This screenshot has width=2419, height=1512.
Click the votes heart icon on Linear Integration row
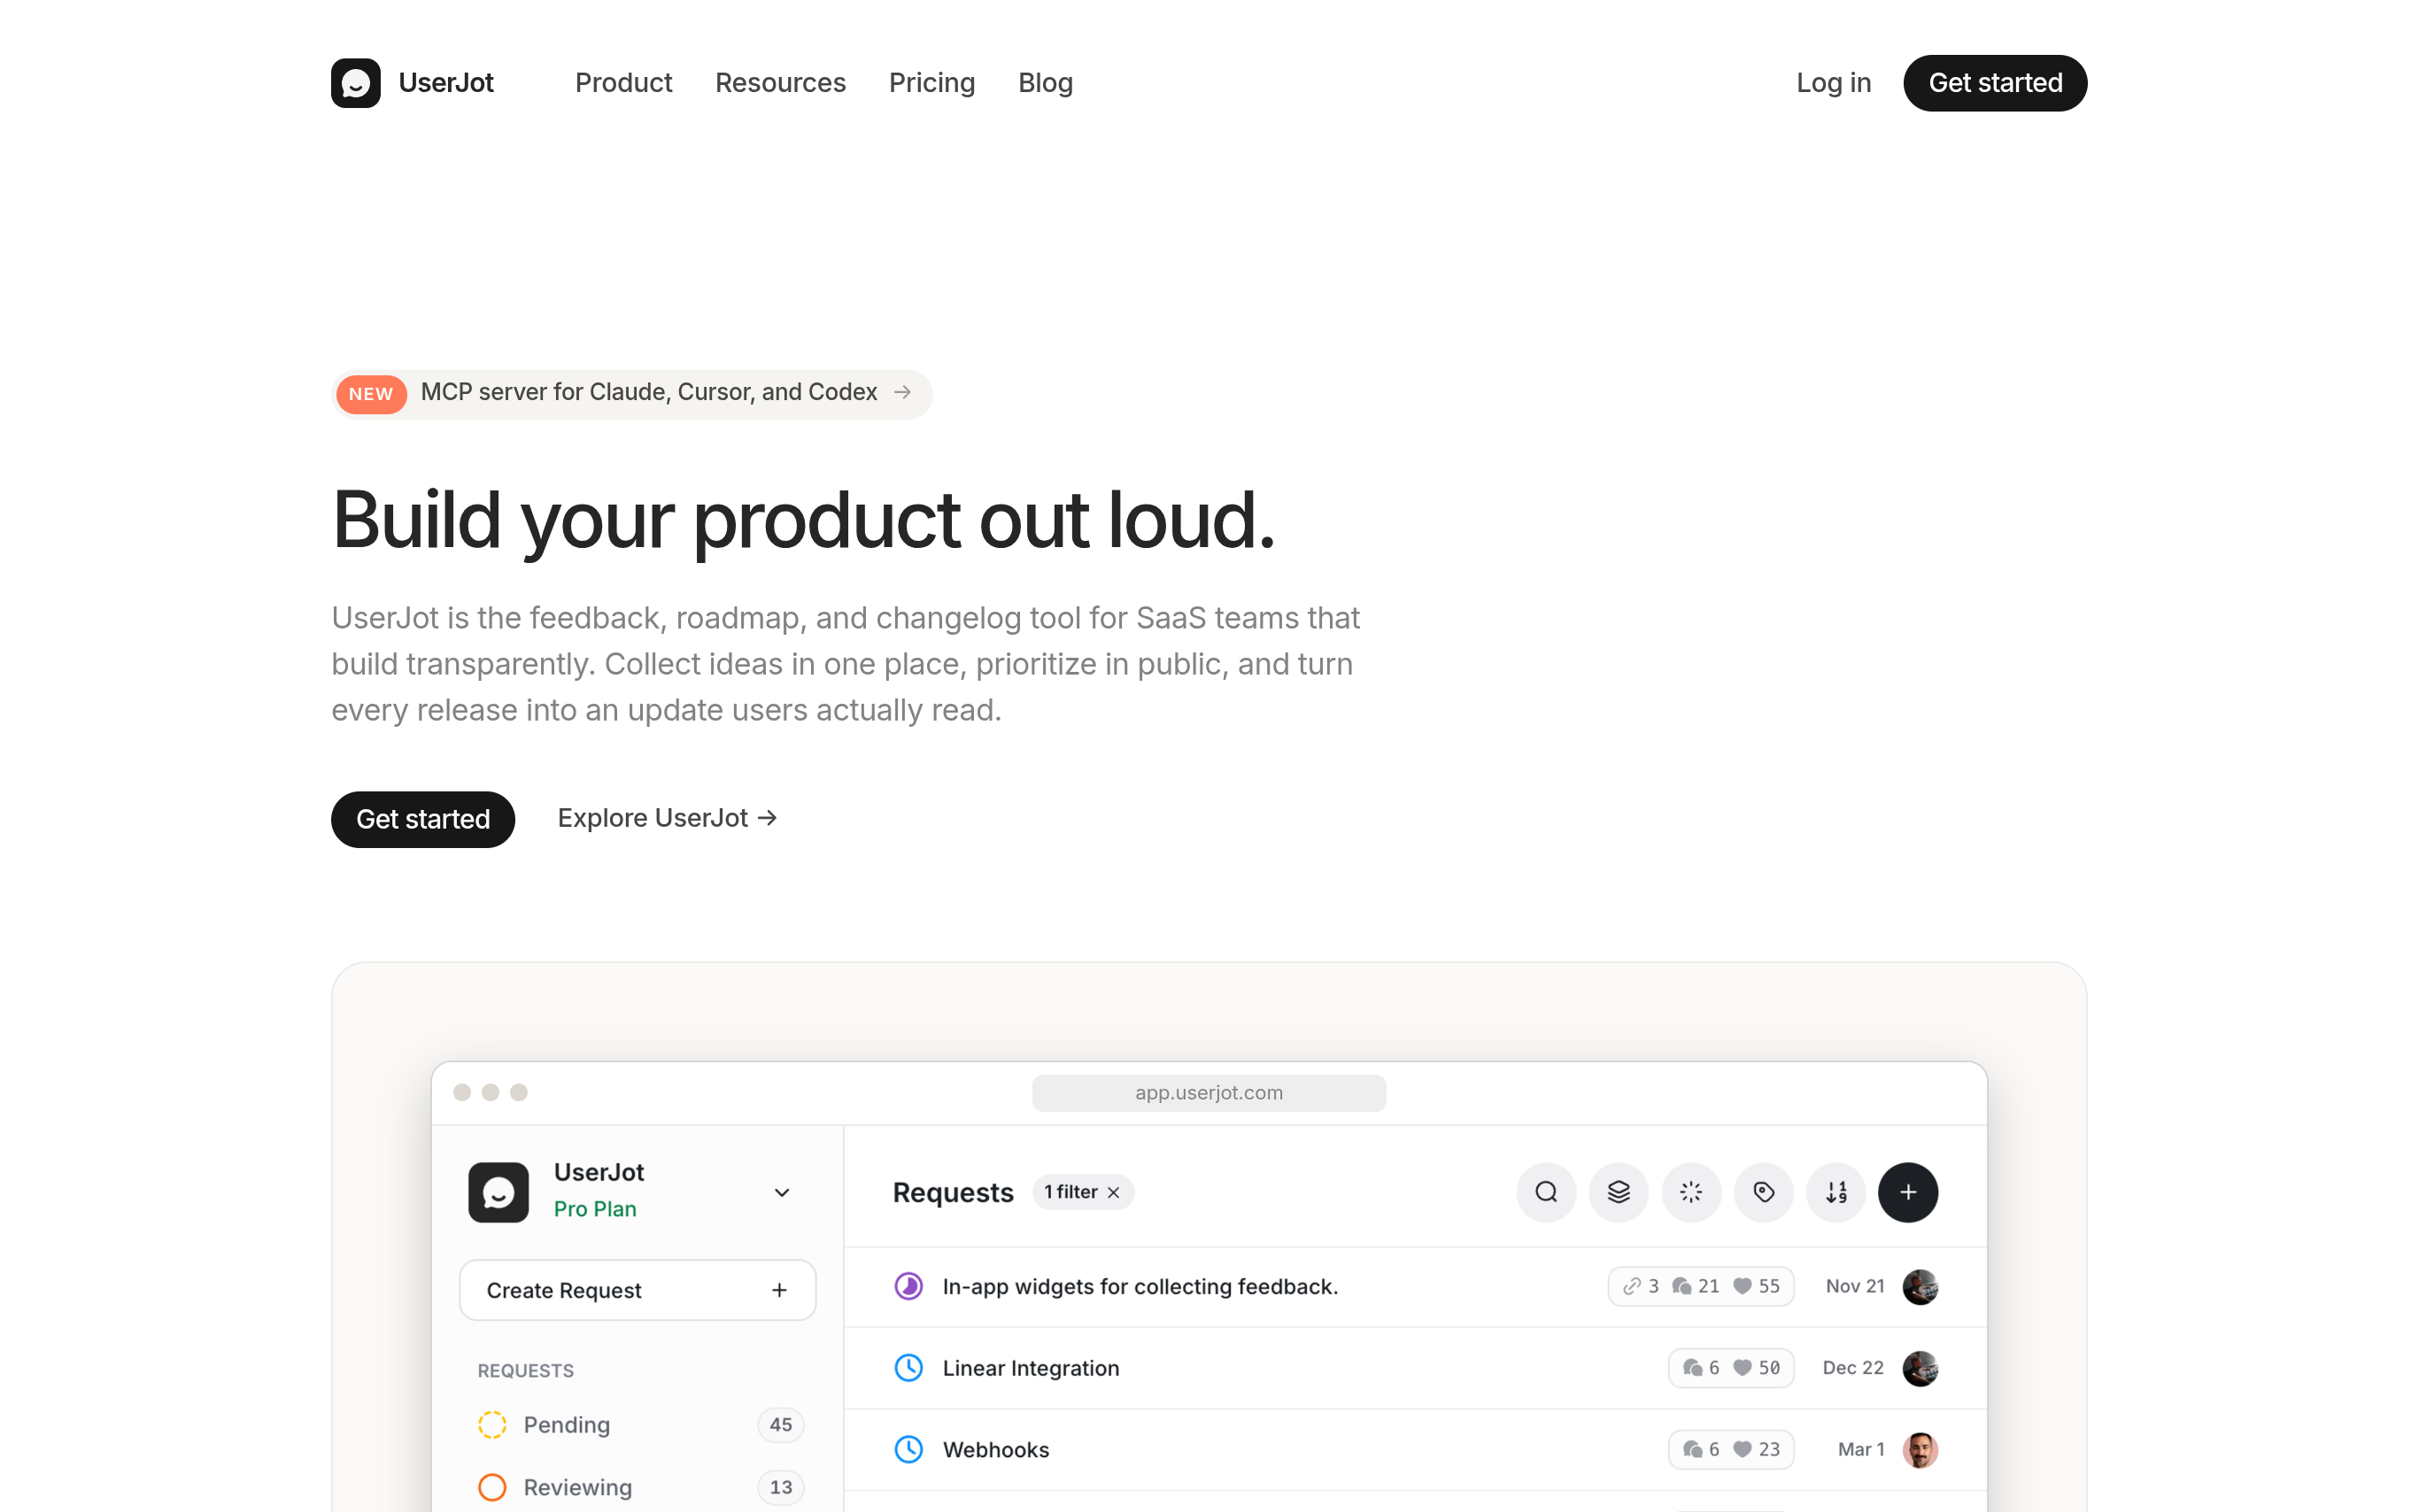[x=1742, y=1368]
